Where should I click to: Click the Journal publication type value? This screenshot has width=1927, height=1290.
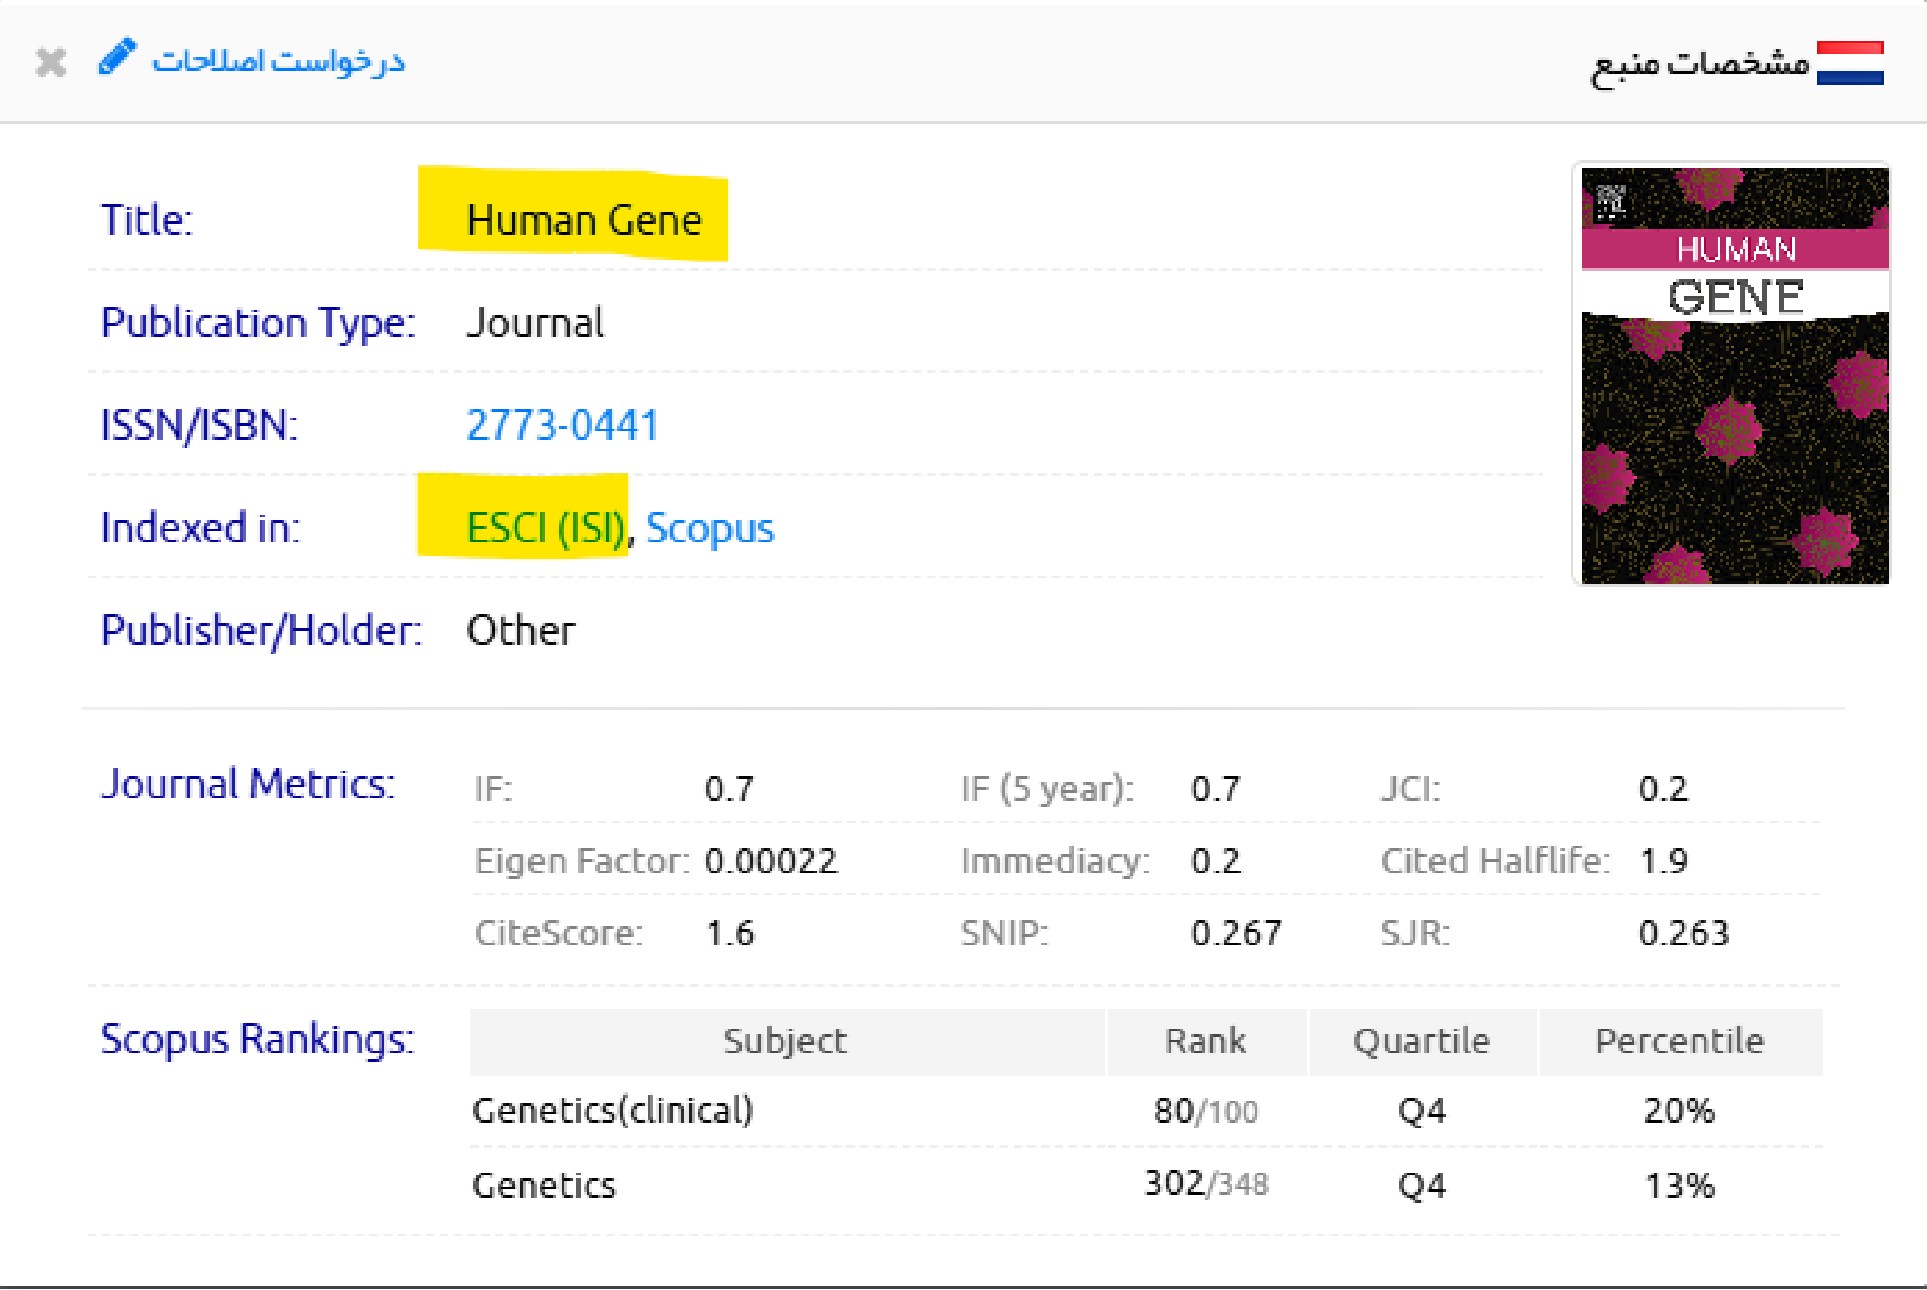535,323
